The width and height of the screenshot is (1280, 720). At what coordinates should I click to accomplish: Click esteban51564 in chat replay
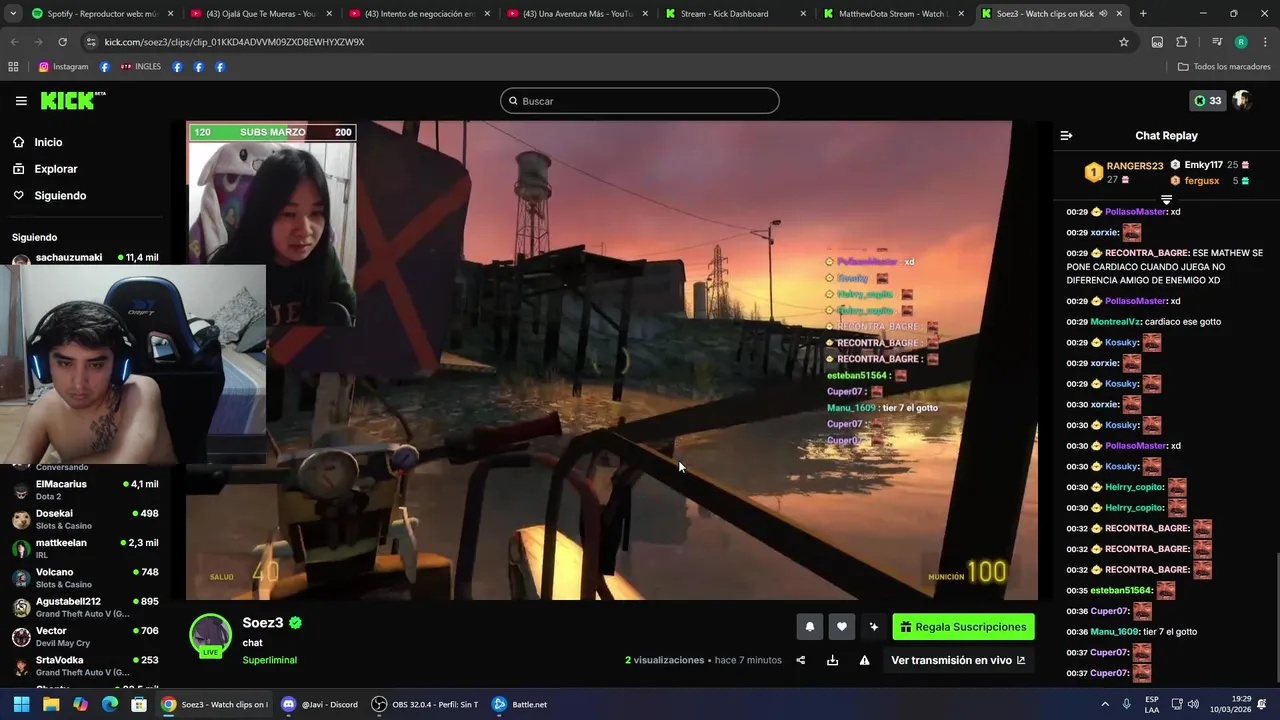click(x=1121, y=591)
